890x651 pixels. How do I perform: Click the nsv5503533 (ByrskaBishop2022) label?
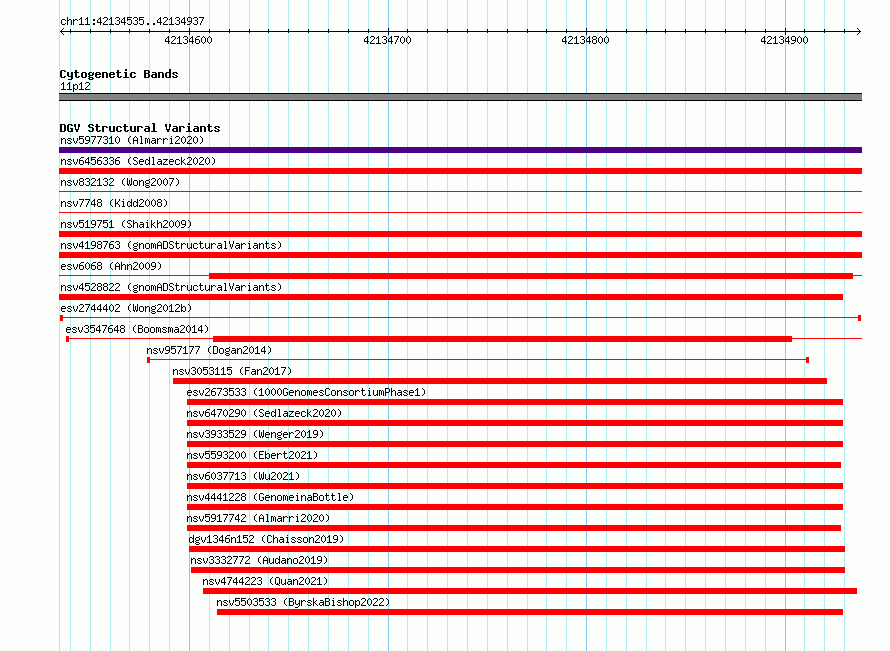coord(303,602)
